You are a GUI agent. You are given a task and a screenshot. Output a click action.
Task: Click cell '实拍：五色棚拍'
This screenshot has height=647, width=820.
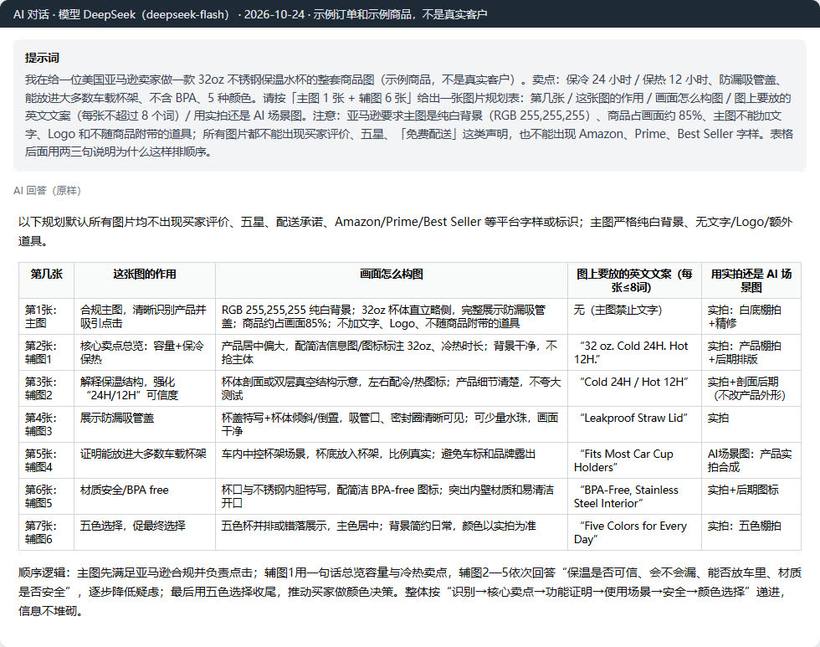tap(751, 533)
